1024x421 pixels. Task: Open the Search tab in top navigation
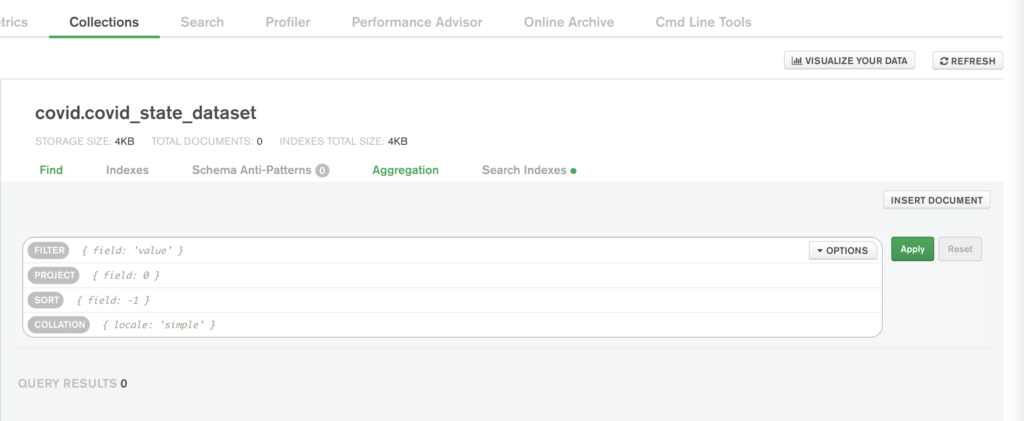click(x=202, y=22)
